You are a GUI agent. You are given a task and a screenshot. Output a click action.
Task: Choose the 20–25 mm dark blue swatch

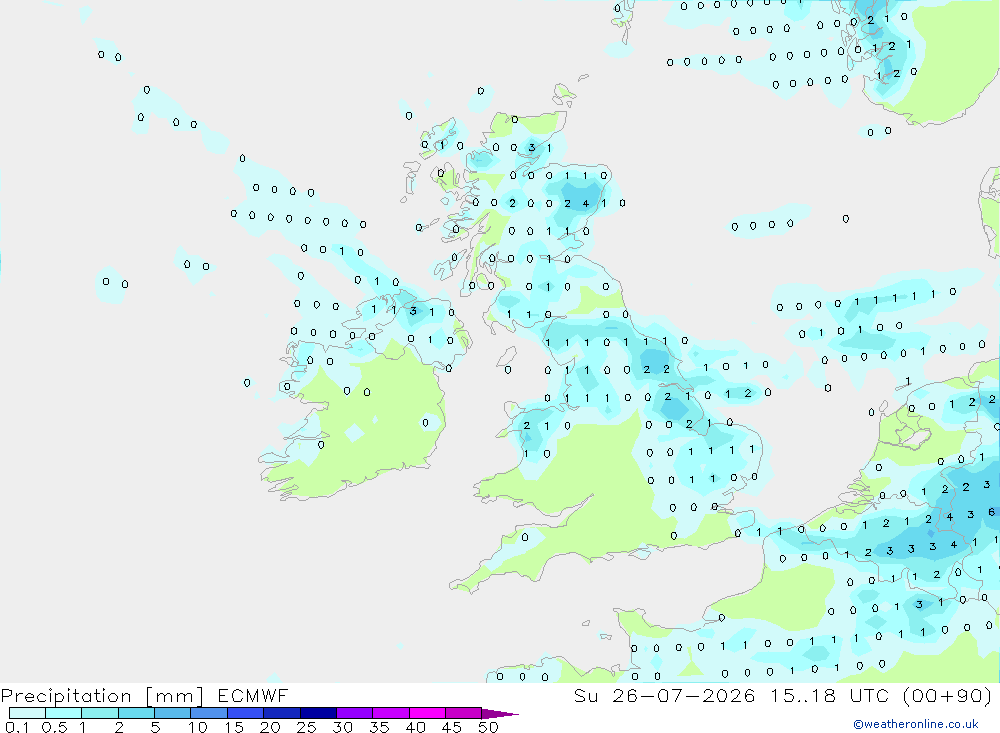pyautogui.click(x=281, y=713)
